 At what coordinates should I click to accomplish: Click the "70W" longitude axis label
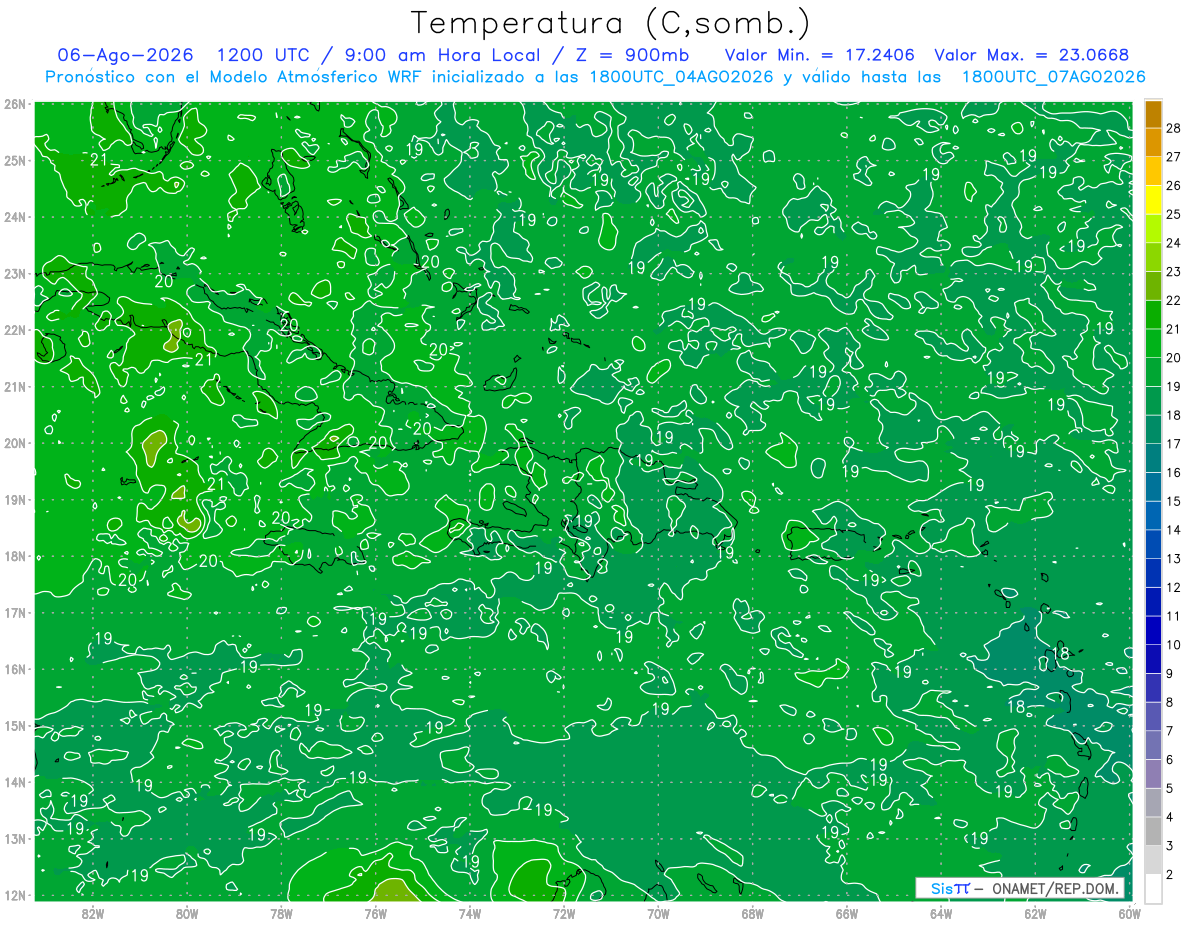point(658,913)
